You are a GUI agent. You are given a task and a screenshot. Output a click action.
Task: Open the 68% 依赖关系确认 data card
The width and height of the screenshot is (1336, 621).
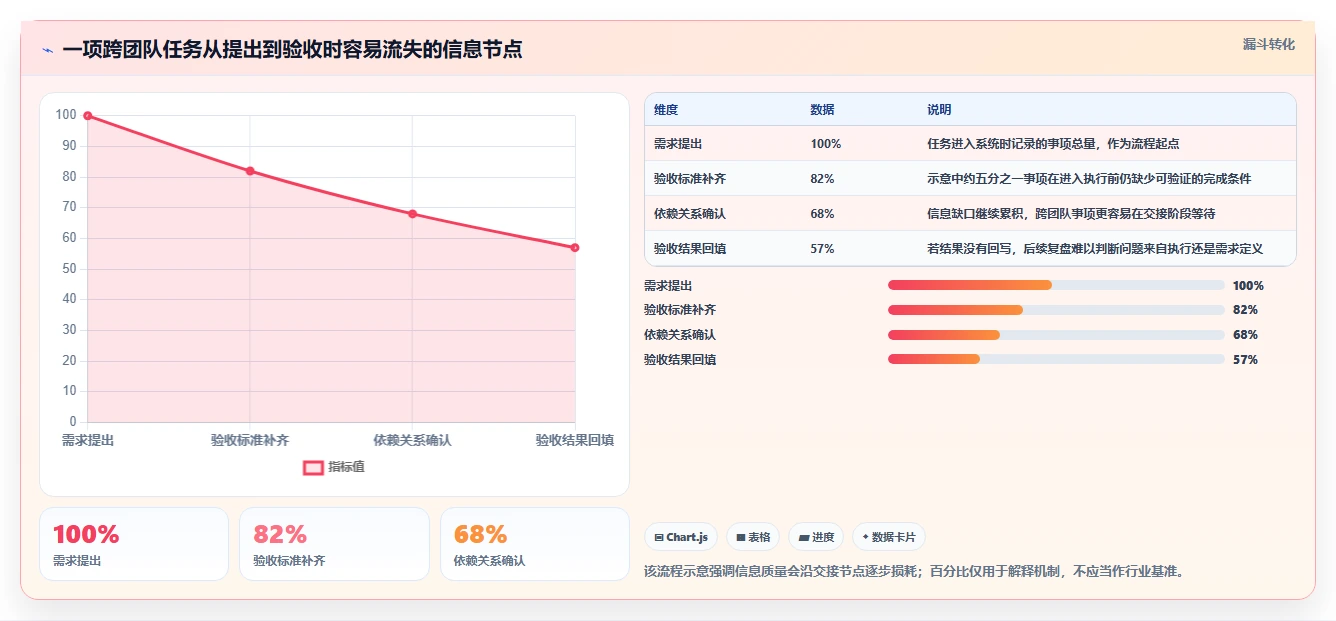point(535,544)
